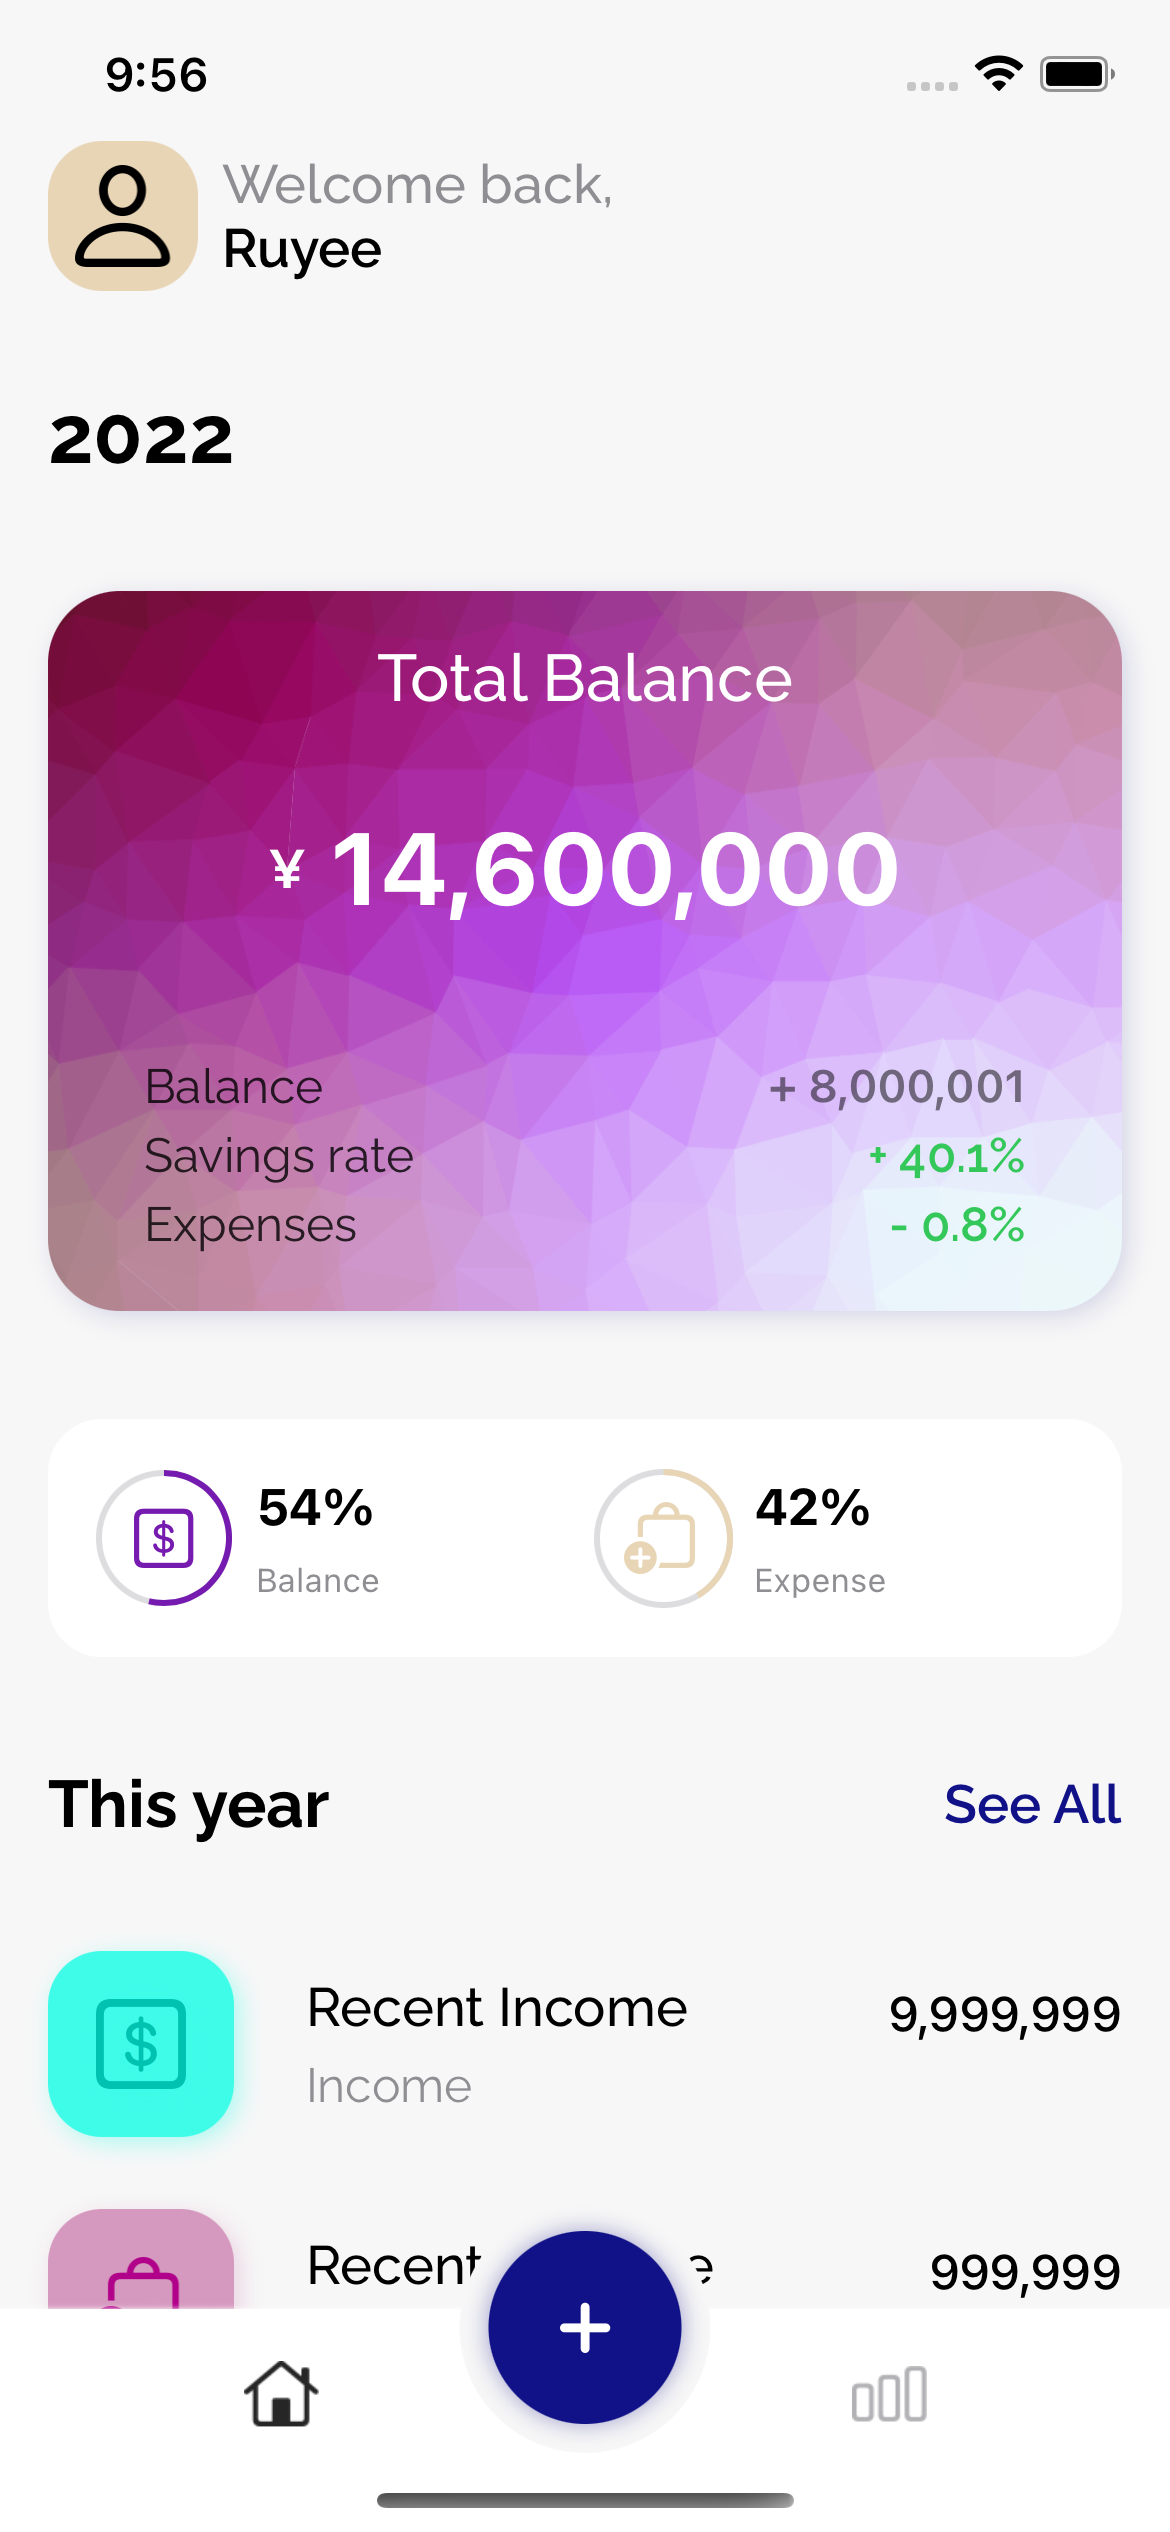The height and width of the screenshot is (2532, 1170).
Task: Tap the Recent Income list entry title
Action: coord(497,2008)
